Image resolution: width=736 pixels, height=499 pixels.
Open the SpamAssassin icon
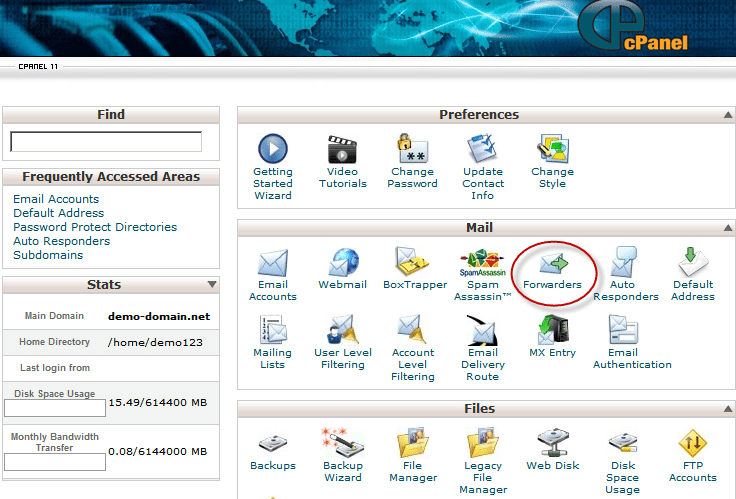[482, 263]
